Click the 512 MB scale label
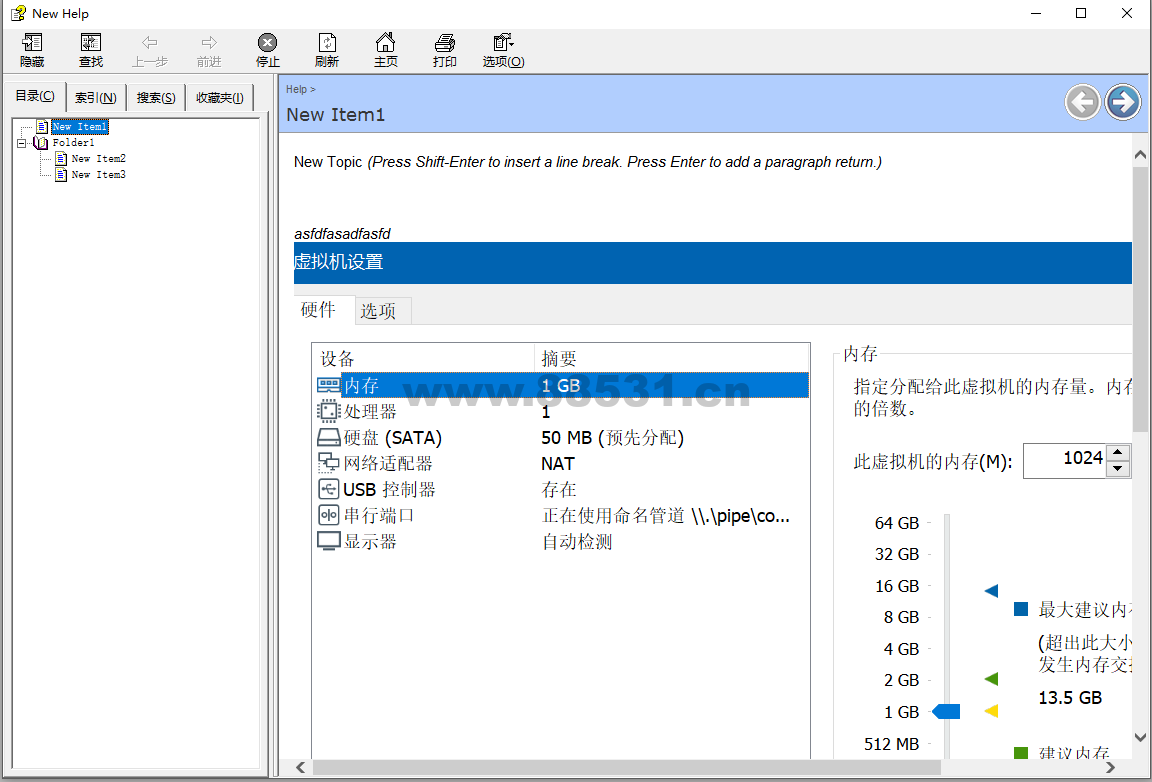 coord(892,745)
